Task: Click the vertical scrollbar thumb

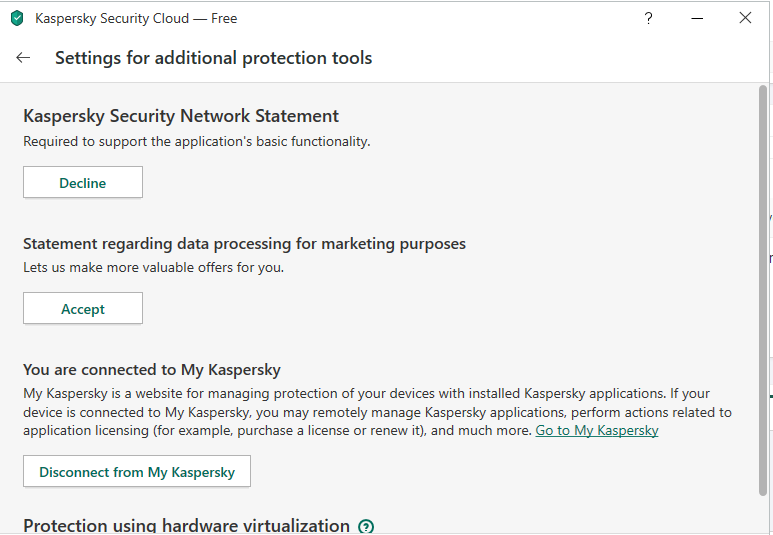Action: click(763, 290)
